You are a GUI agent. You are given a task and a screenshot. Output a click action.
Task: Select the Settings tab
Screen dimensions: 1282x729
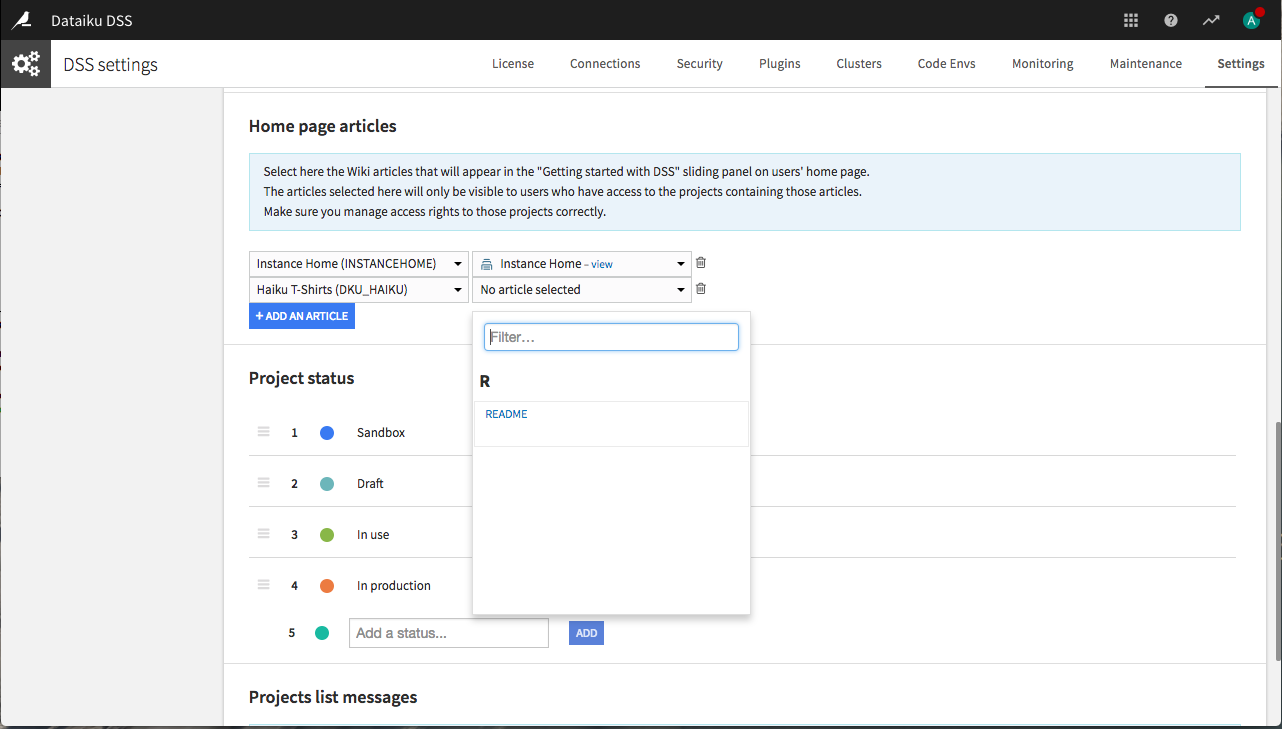[1241, 63]
